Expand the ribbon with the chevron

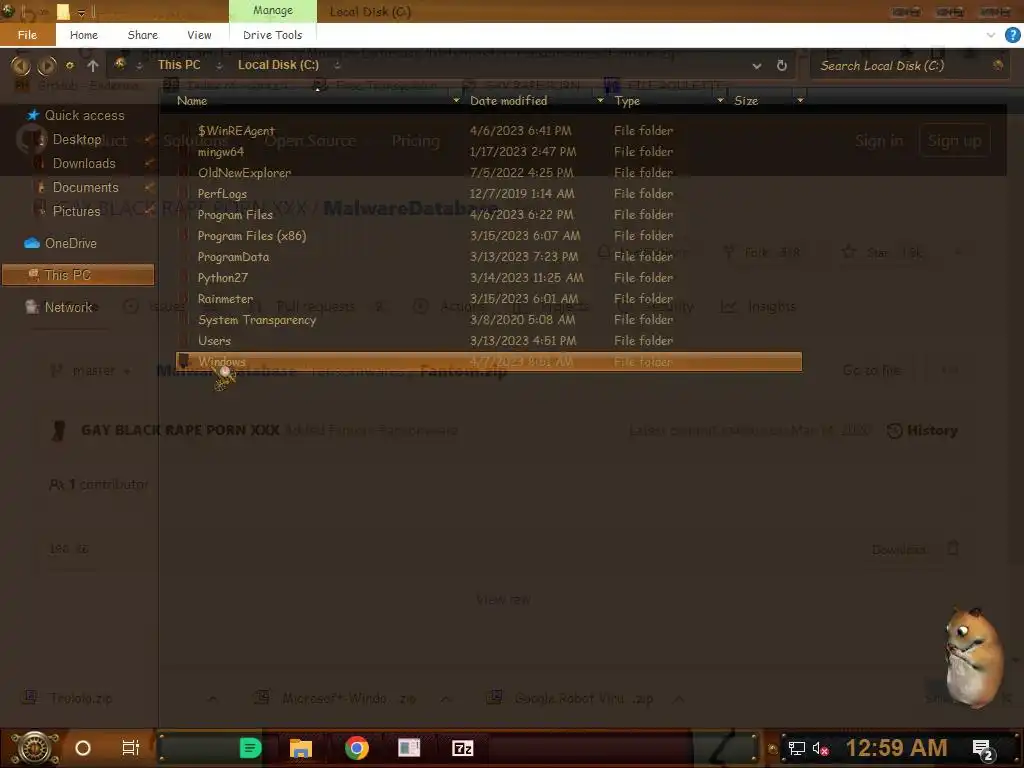click(991, 35)
